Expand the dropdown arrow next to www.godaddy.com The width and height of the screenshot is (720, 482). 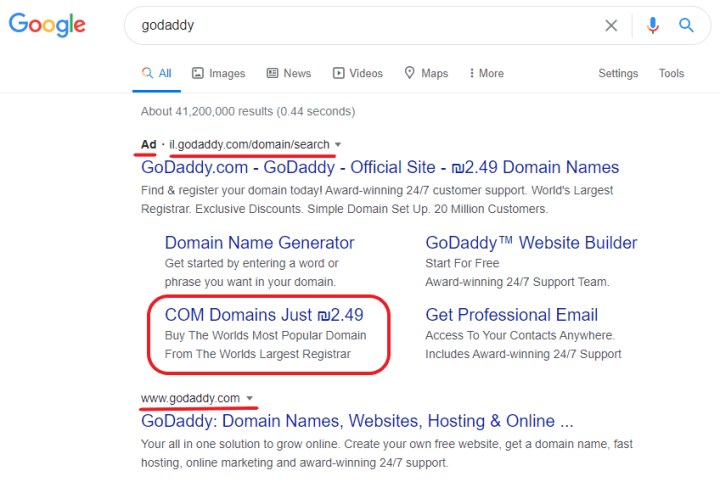click(249, 398)
